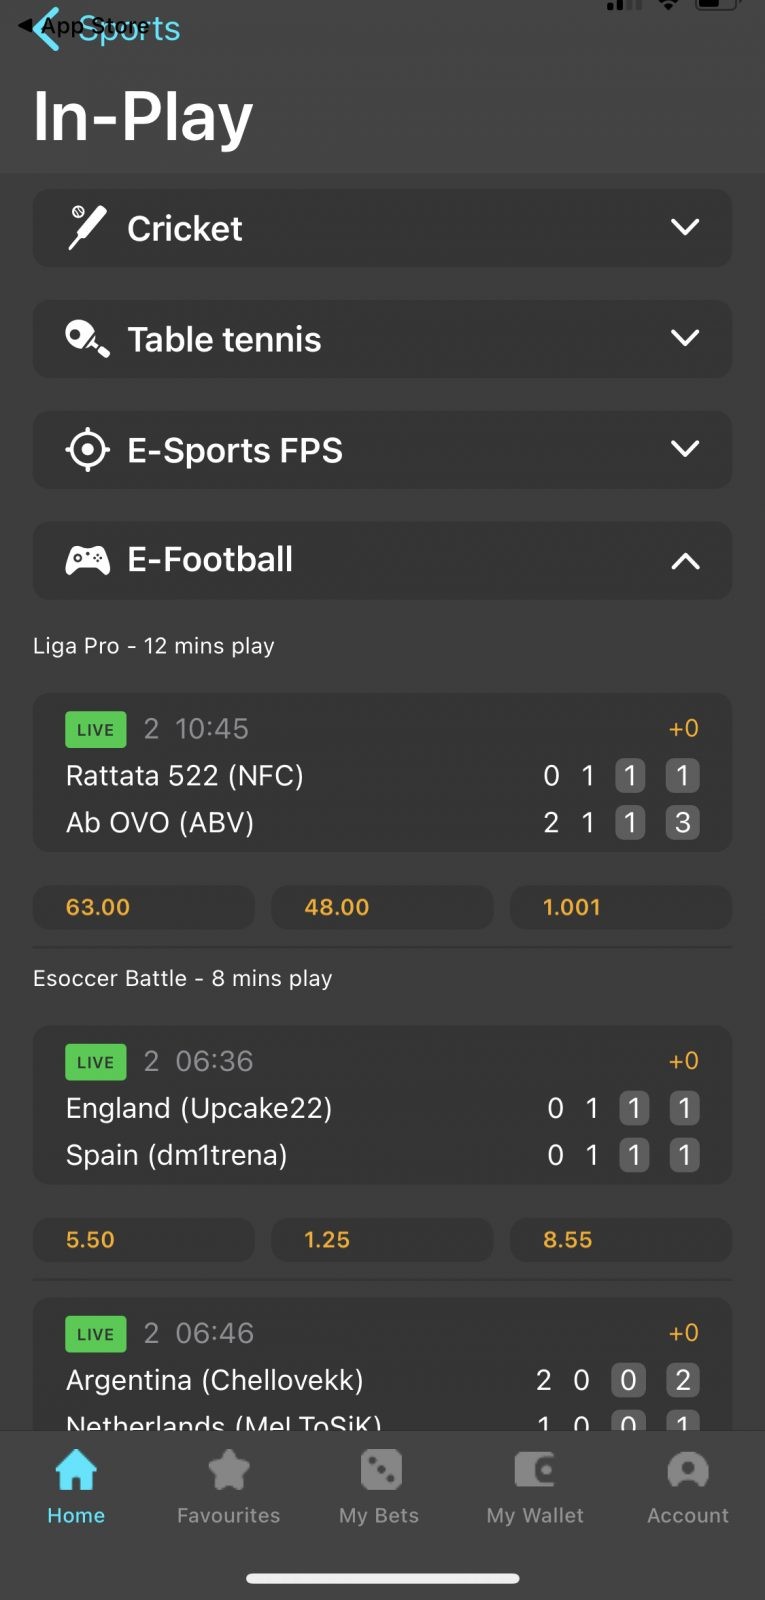The width and height of the screenshot is (765, 1600).
Task: Select the 63.00 odds for Rattata 522
Action: pos(144,907)
